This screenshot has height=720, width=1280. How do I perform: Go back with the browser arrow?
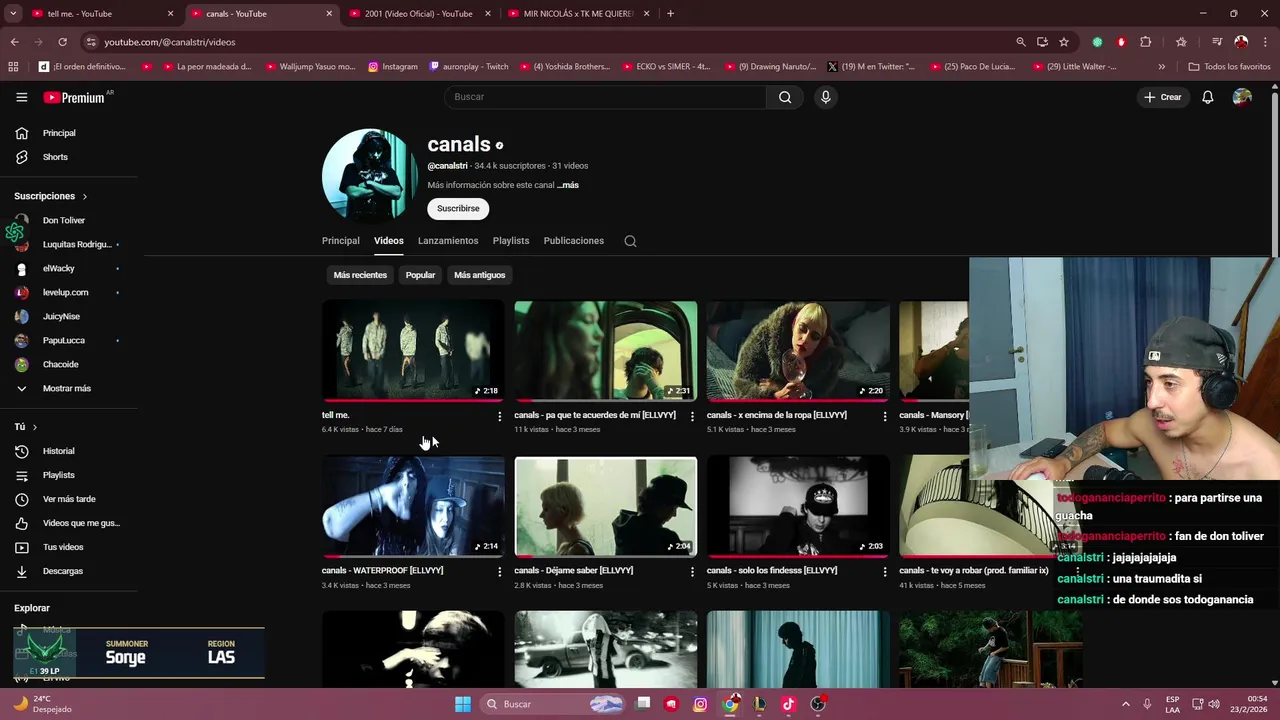(14, 42)
